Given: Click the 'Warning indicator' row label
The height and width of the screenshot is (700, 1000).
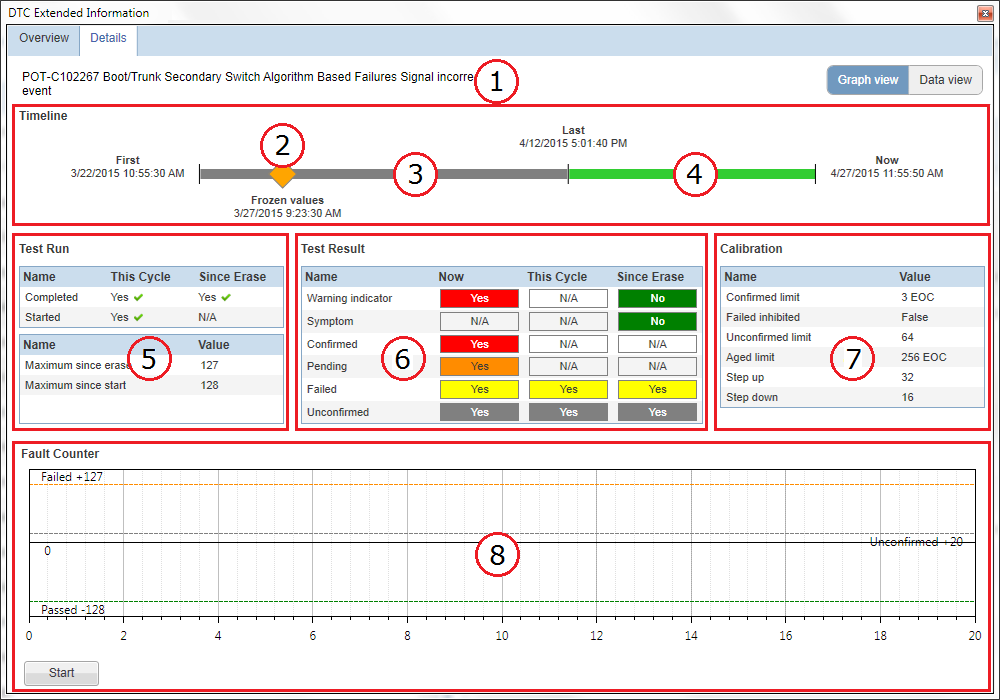Looking at the screenshot, I should [349, 298].
